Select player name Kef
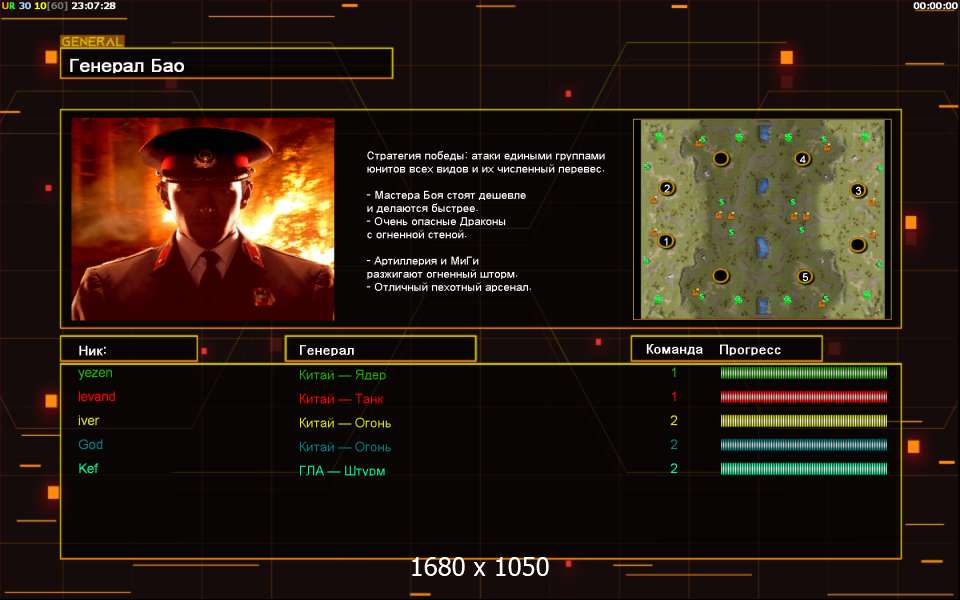The image size is (960, 600). pos(88,468)
